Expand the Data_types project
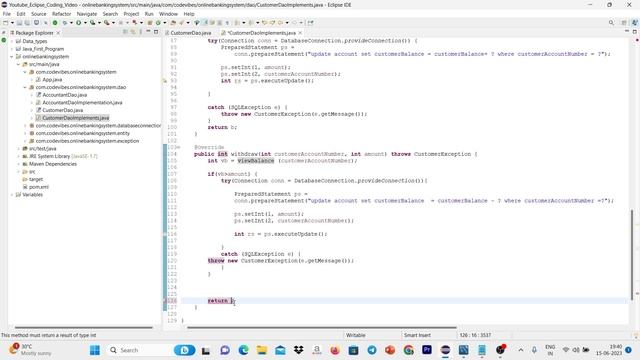Image resolution: width=640 pixels, height=360 pixels. [x=11, y=41]
